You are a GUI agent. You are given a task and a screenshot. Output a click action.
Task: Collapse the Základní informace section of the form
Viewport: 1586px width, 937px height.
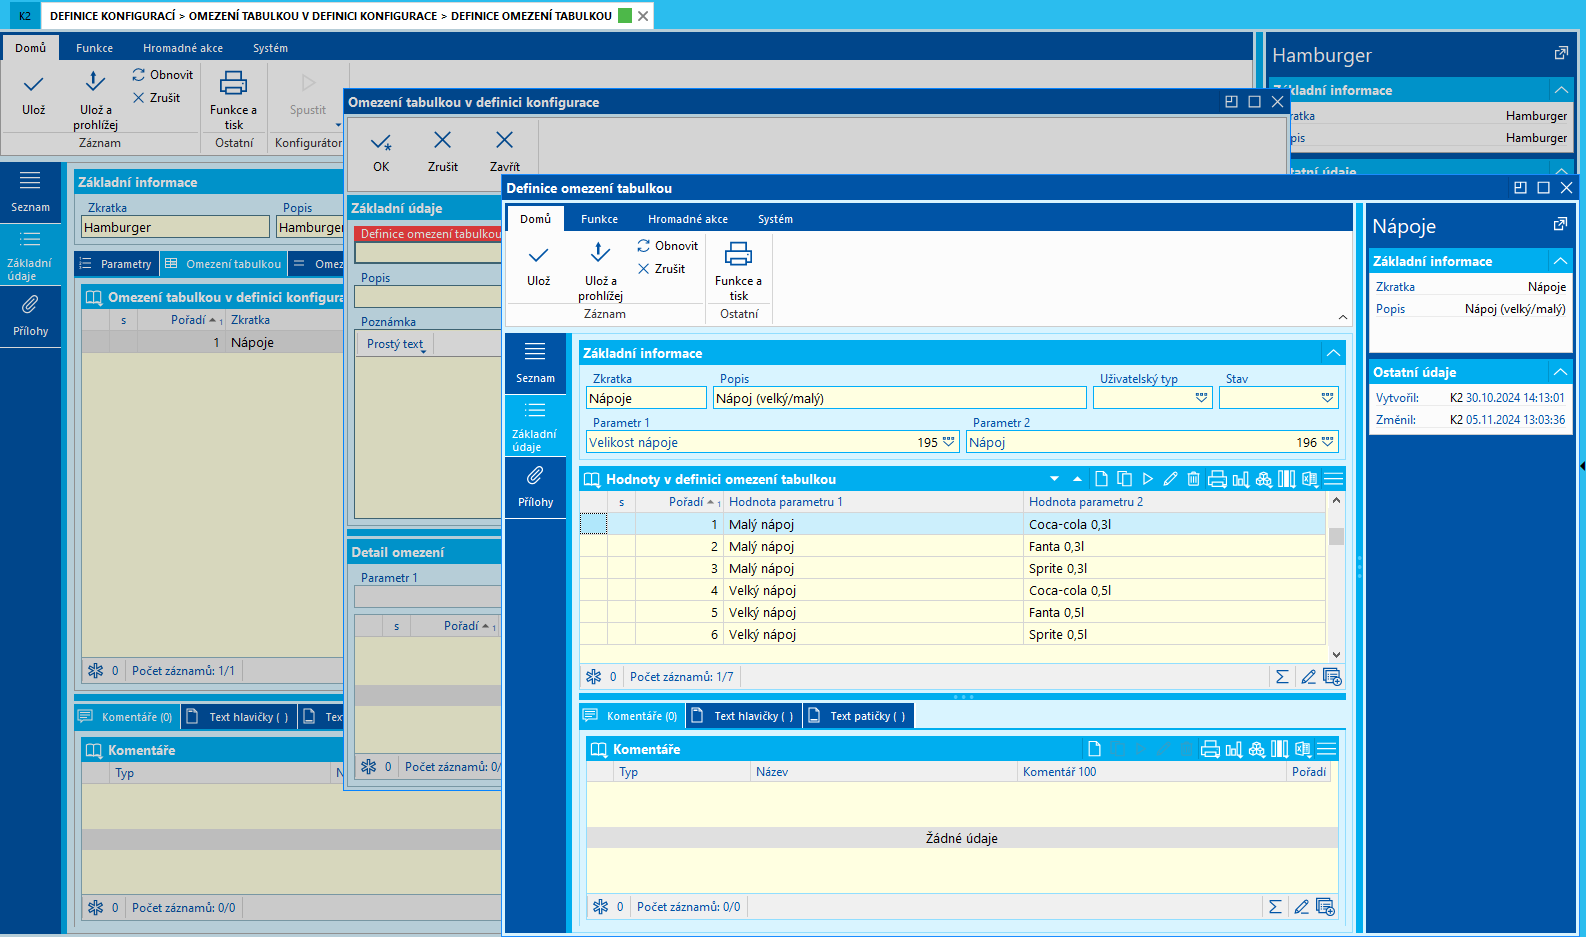(1333, 353)
